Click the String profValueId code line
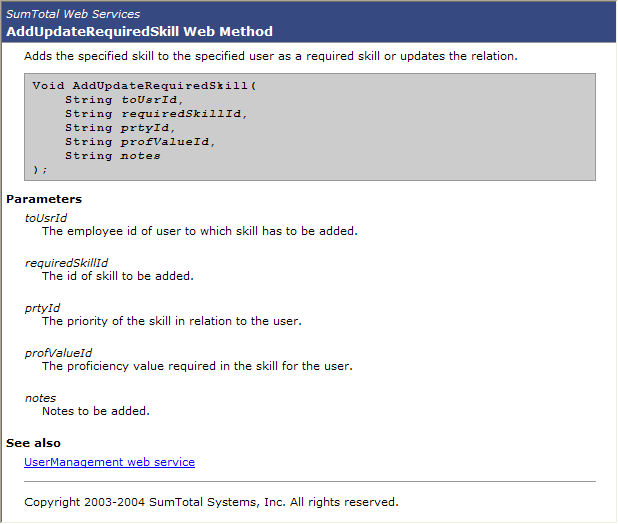The image size is (618, 524). coord(140,142)
